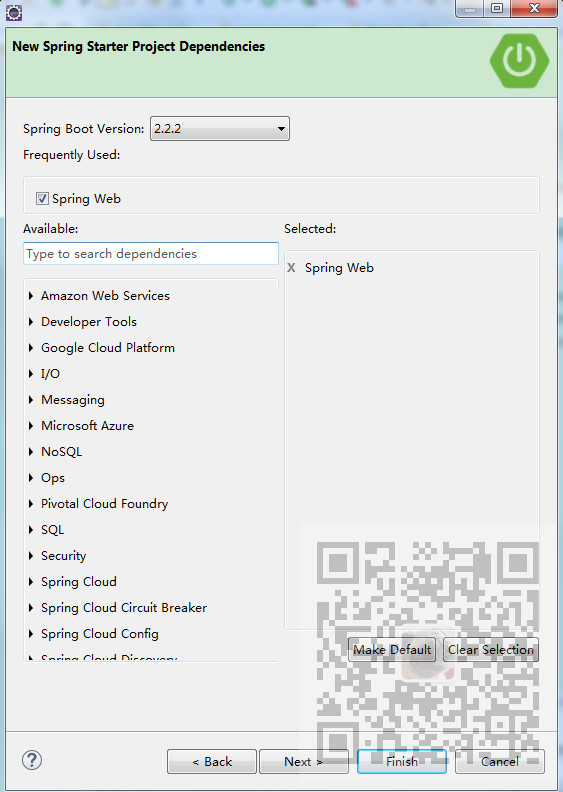Select the Spring Cloud Circuit Breaker label
Screen dimensions: 563x792
(x=124, y=608)
